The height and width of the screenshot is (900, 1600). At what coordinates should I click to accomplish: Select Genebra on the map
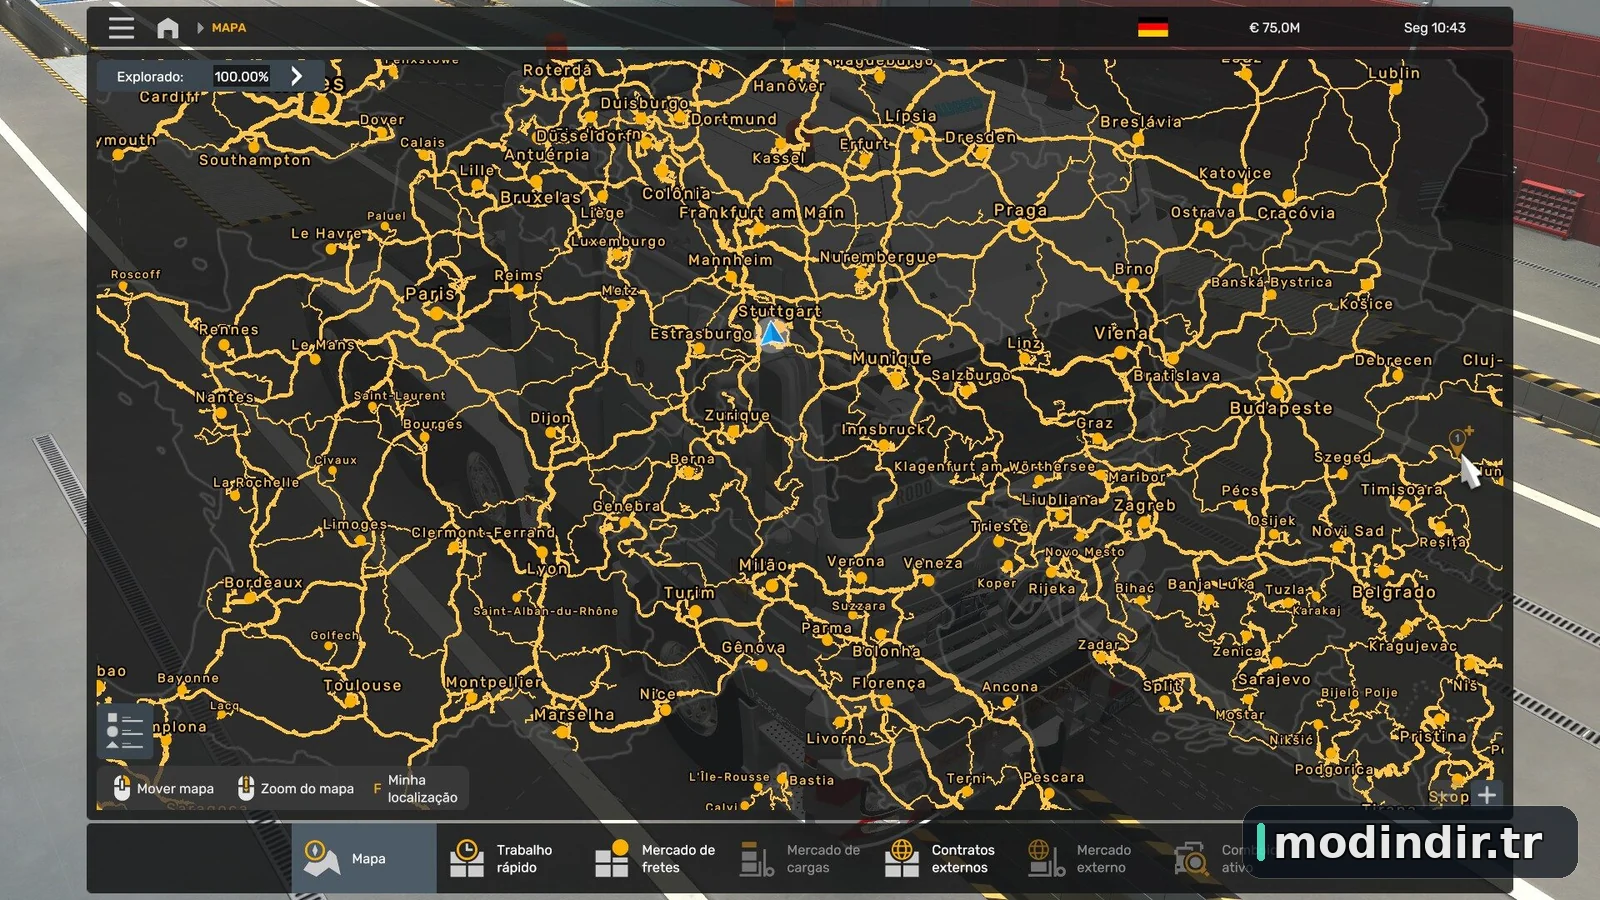pos(626,506)
